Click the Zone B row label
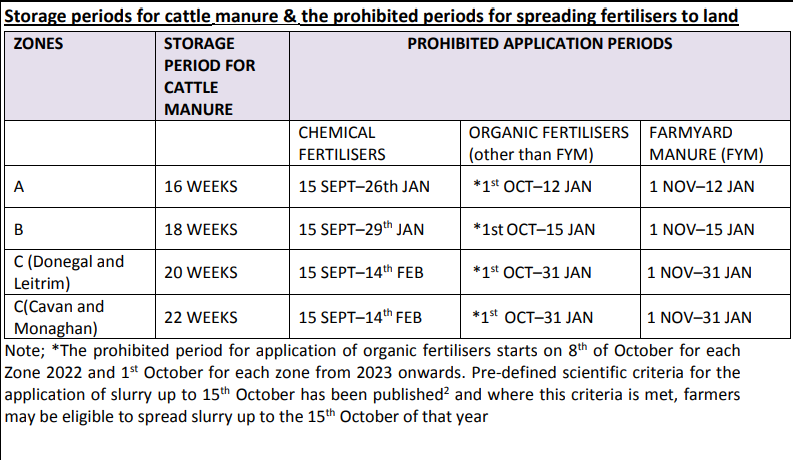793x460 pixels. coord(19,229)
